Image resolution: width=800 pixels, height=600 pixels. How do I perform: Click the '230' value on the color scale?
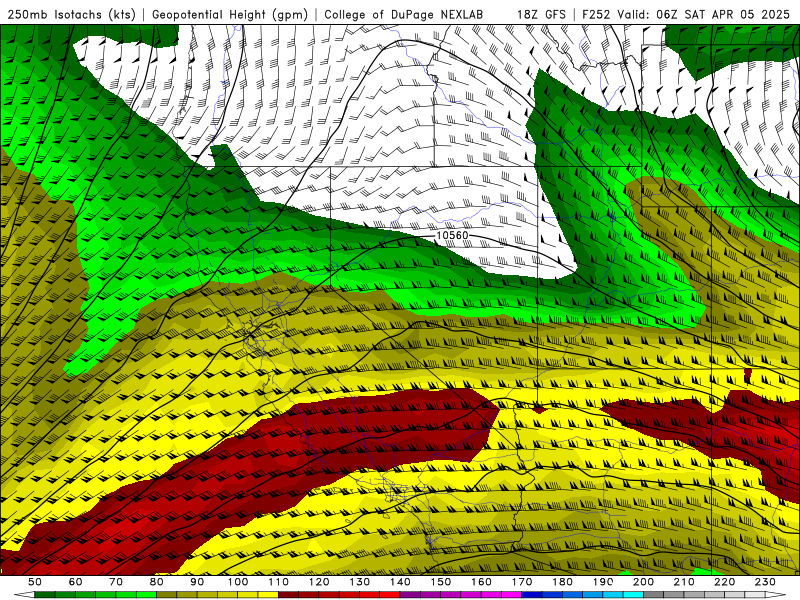[765, 582]
